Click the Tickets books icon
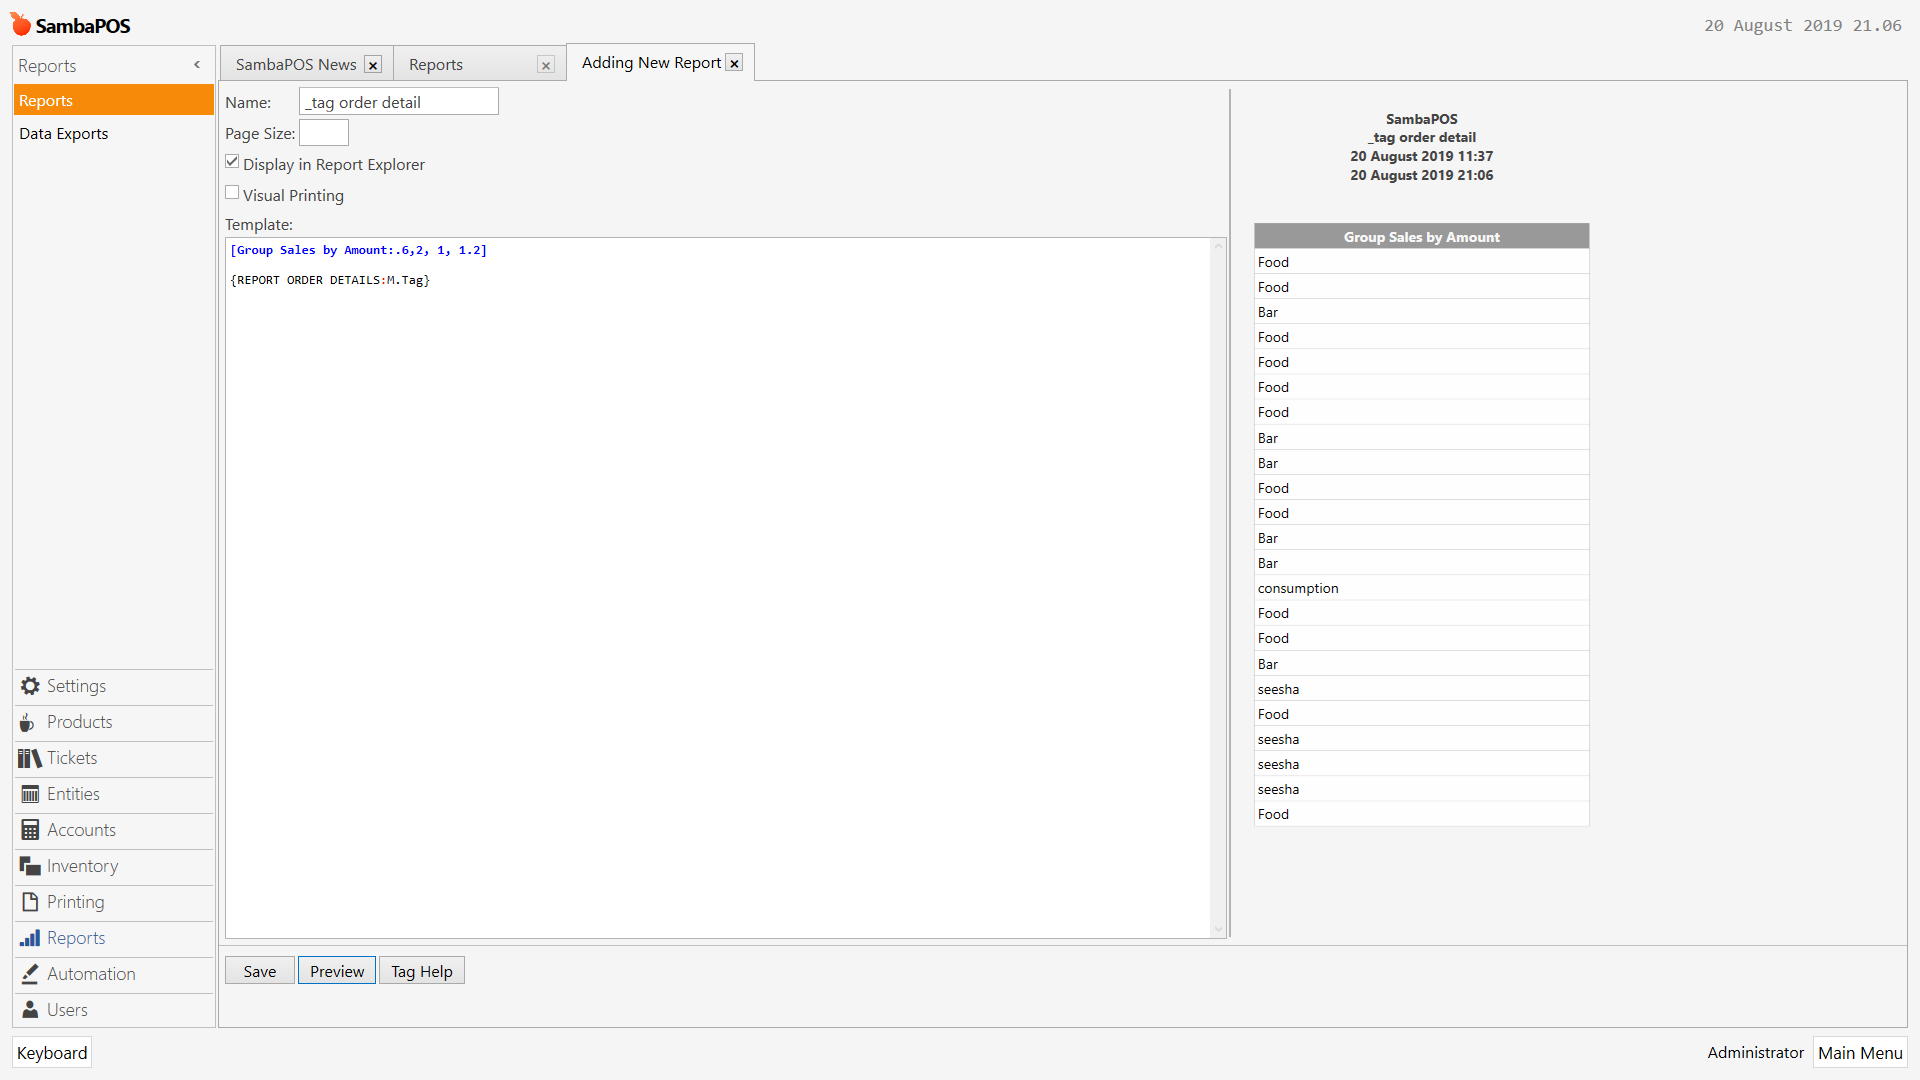Screen dimensions: 1920x1080 (x=30, y=758)
